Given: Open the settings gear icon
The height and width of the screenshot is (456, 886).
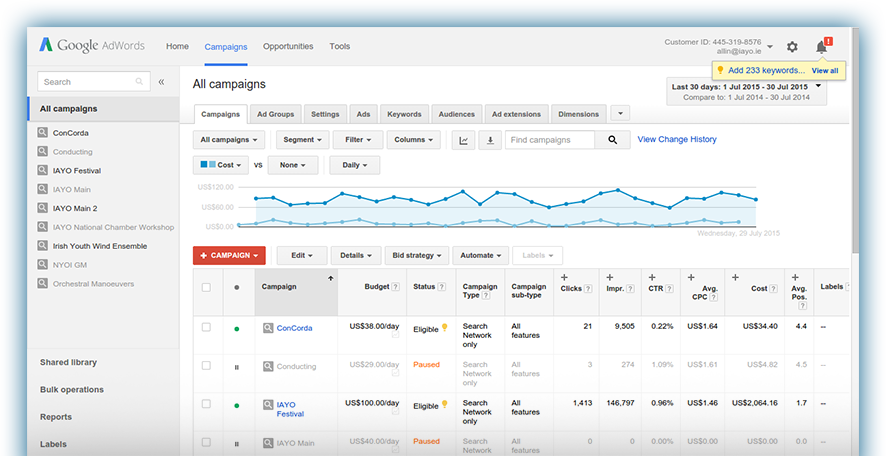Looking at the screenshot, I should 792,47.
